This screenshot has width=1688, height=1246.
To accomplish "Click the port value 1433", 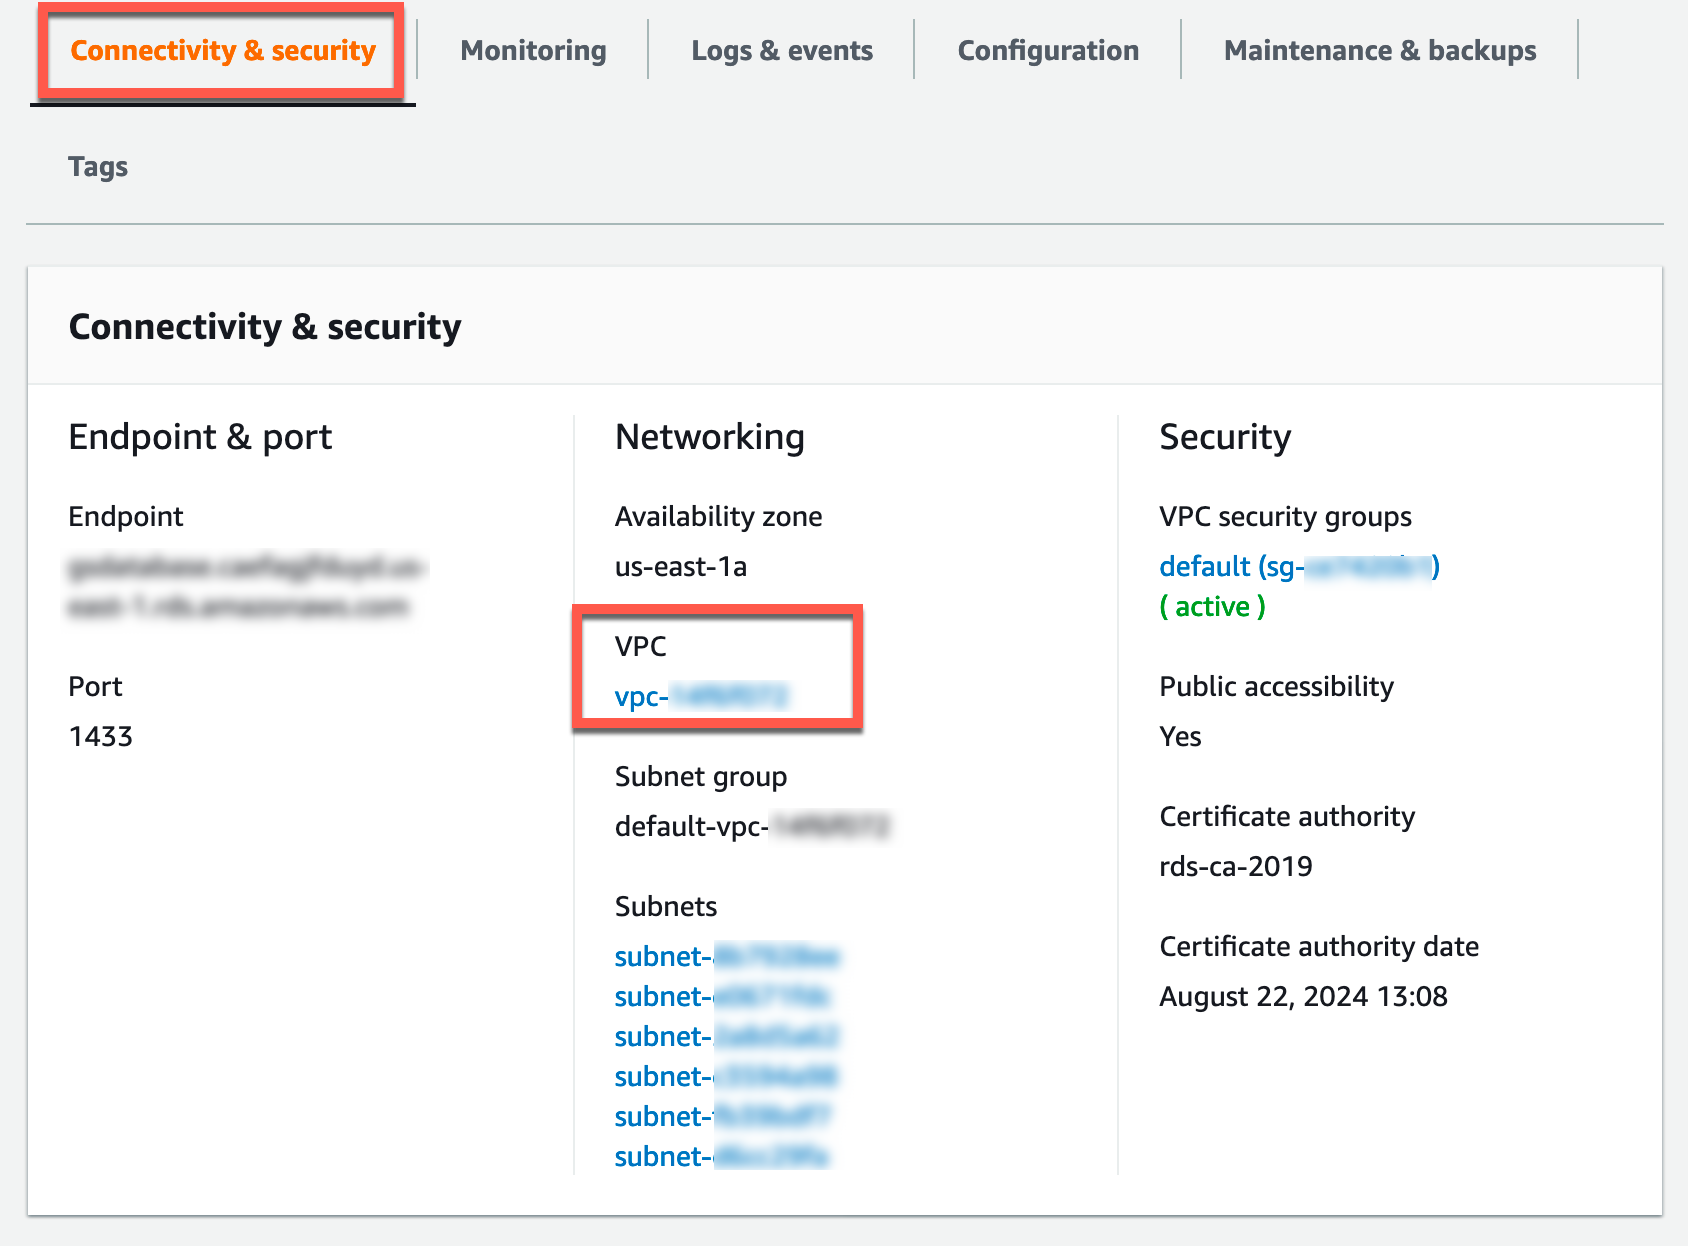I will tap(101, 737).
